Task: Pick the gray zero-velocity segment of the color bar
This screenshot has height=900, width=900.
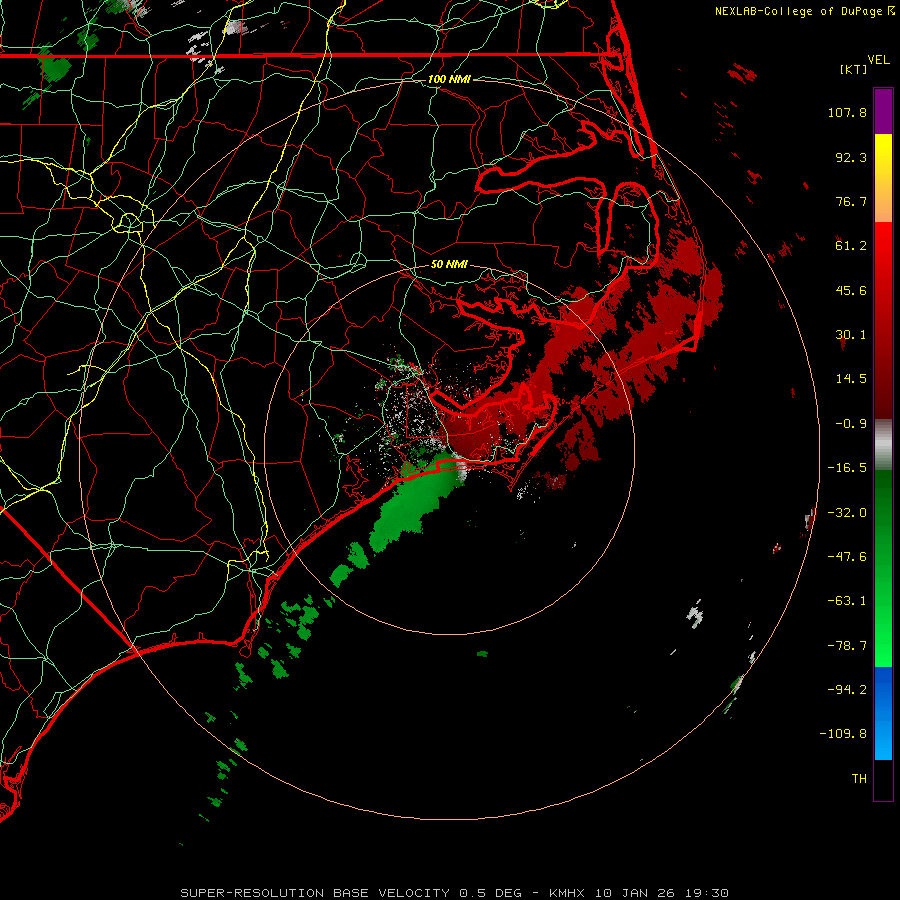Action: pos(883,445)
